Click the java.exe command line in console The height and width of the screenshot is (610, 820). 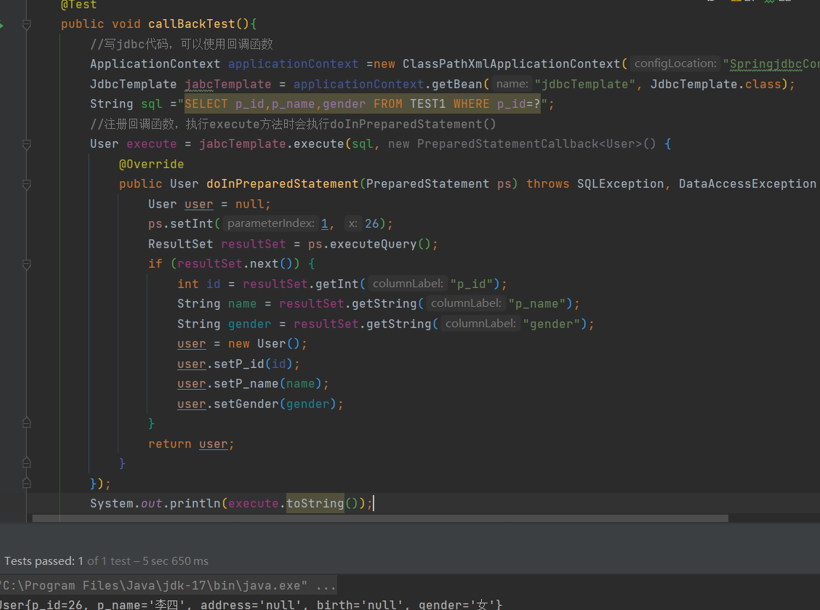point(167,585)
